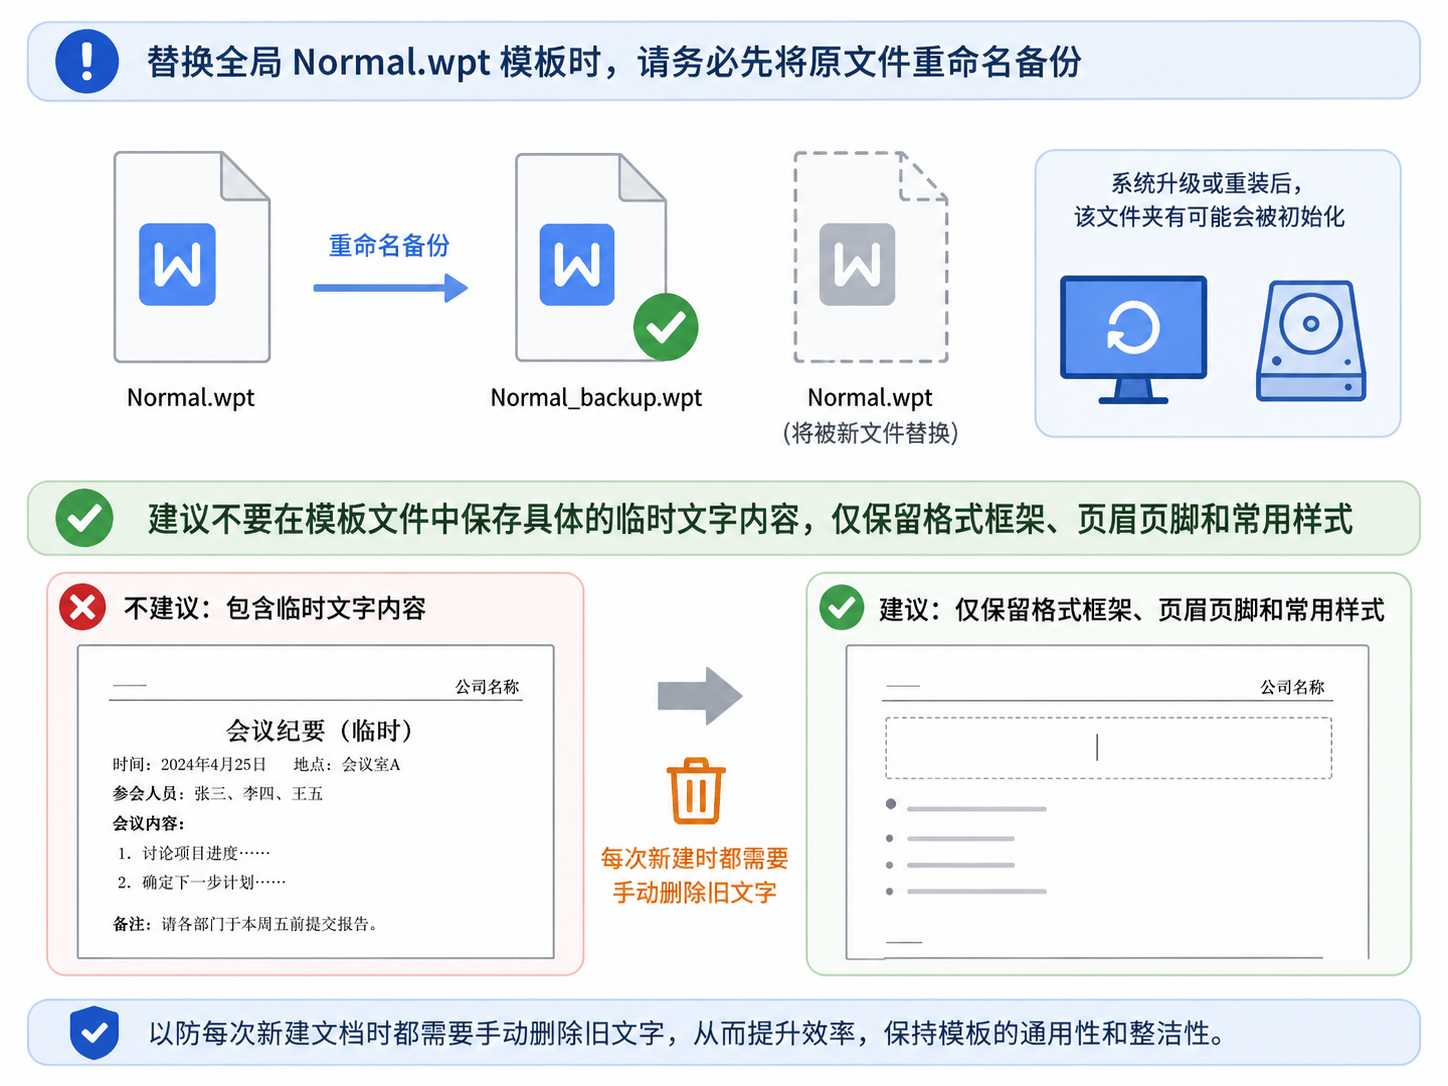The width and height of the screenshot is (1448, 1086).
Task: Click the (将被新文件替换) caption
Action: pos(870,433)
